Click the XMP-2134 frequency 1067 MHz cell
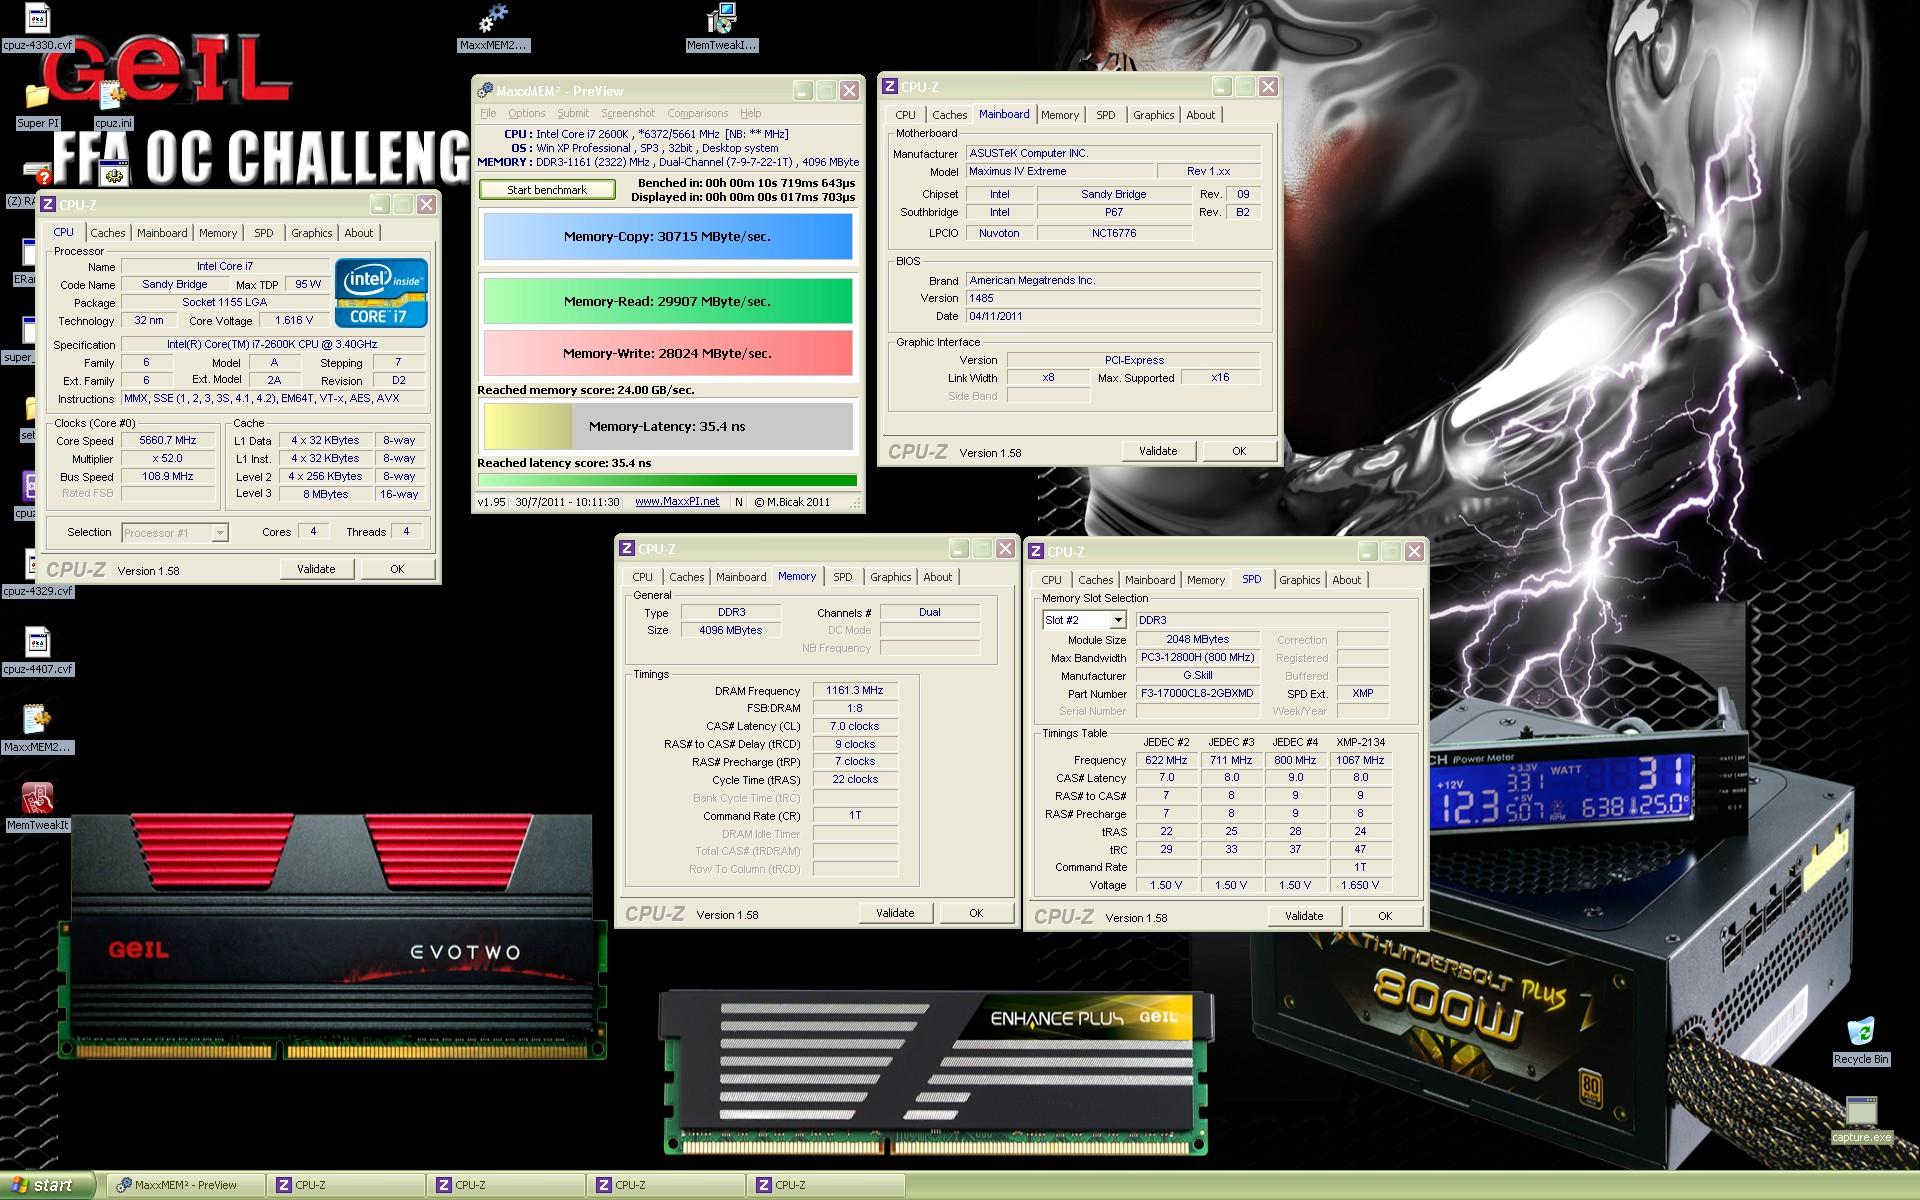The height and width of the screenshot is (1200, 1920). [1360, 760]
